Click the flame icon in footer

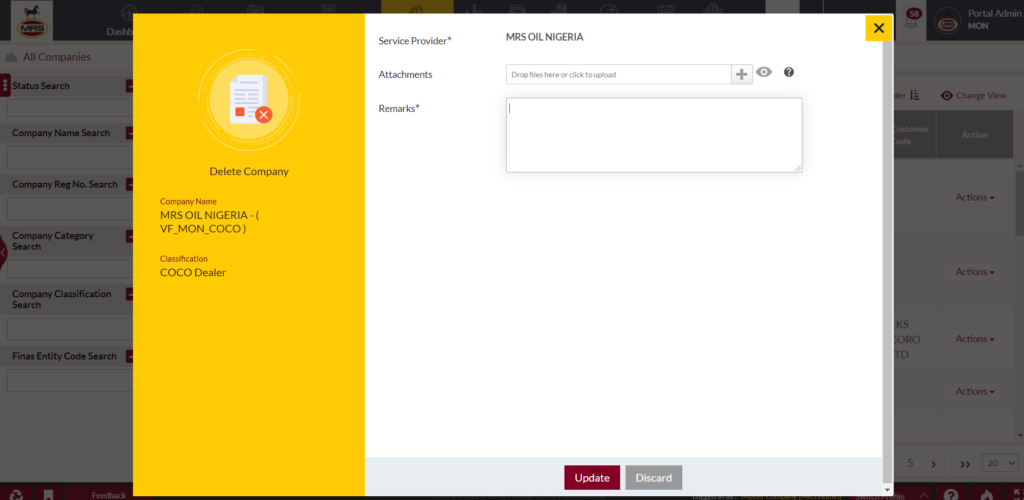point(987,494)
